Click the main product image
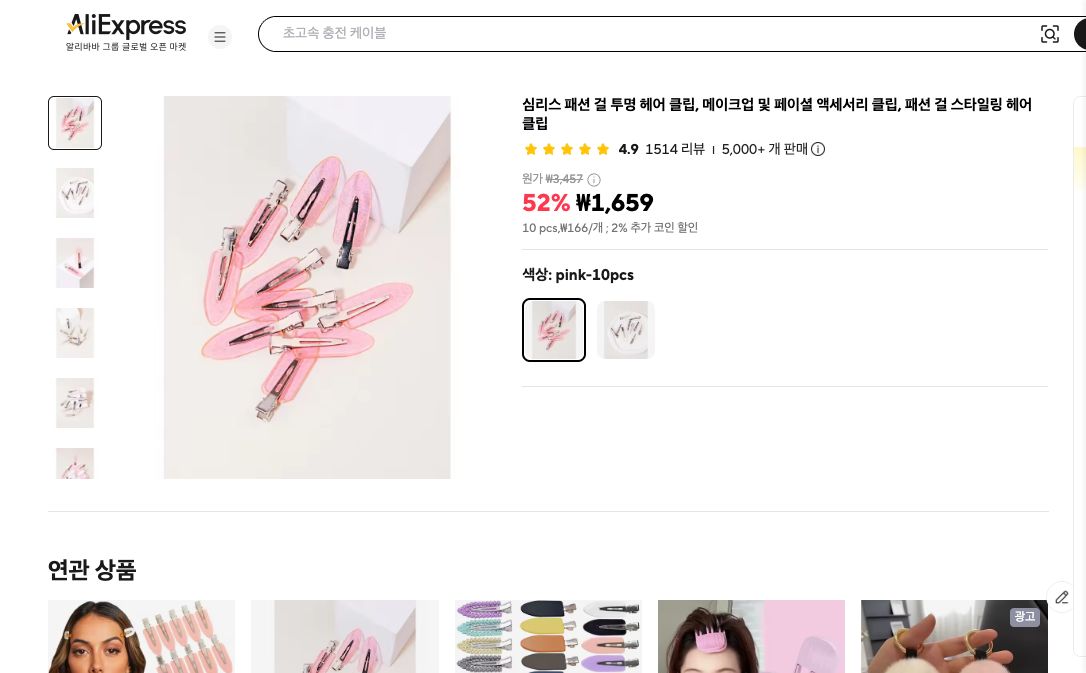This screenshot has height=673, width=1086. [x=307, y=287]
